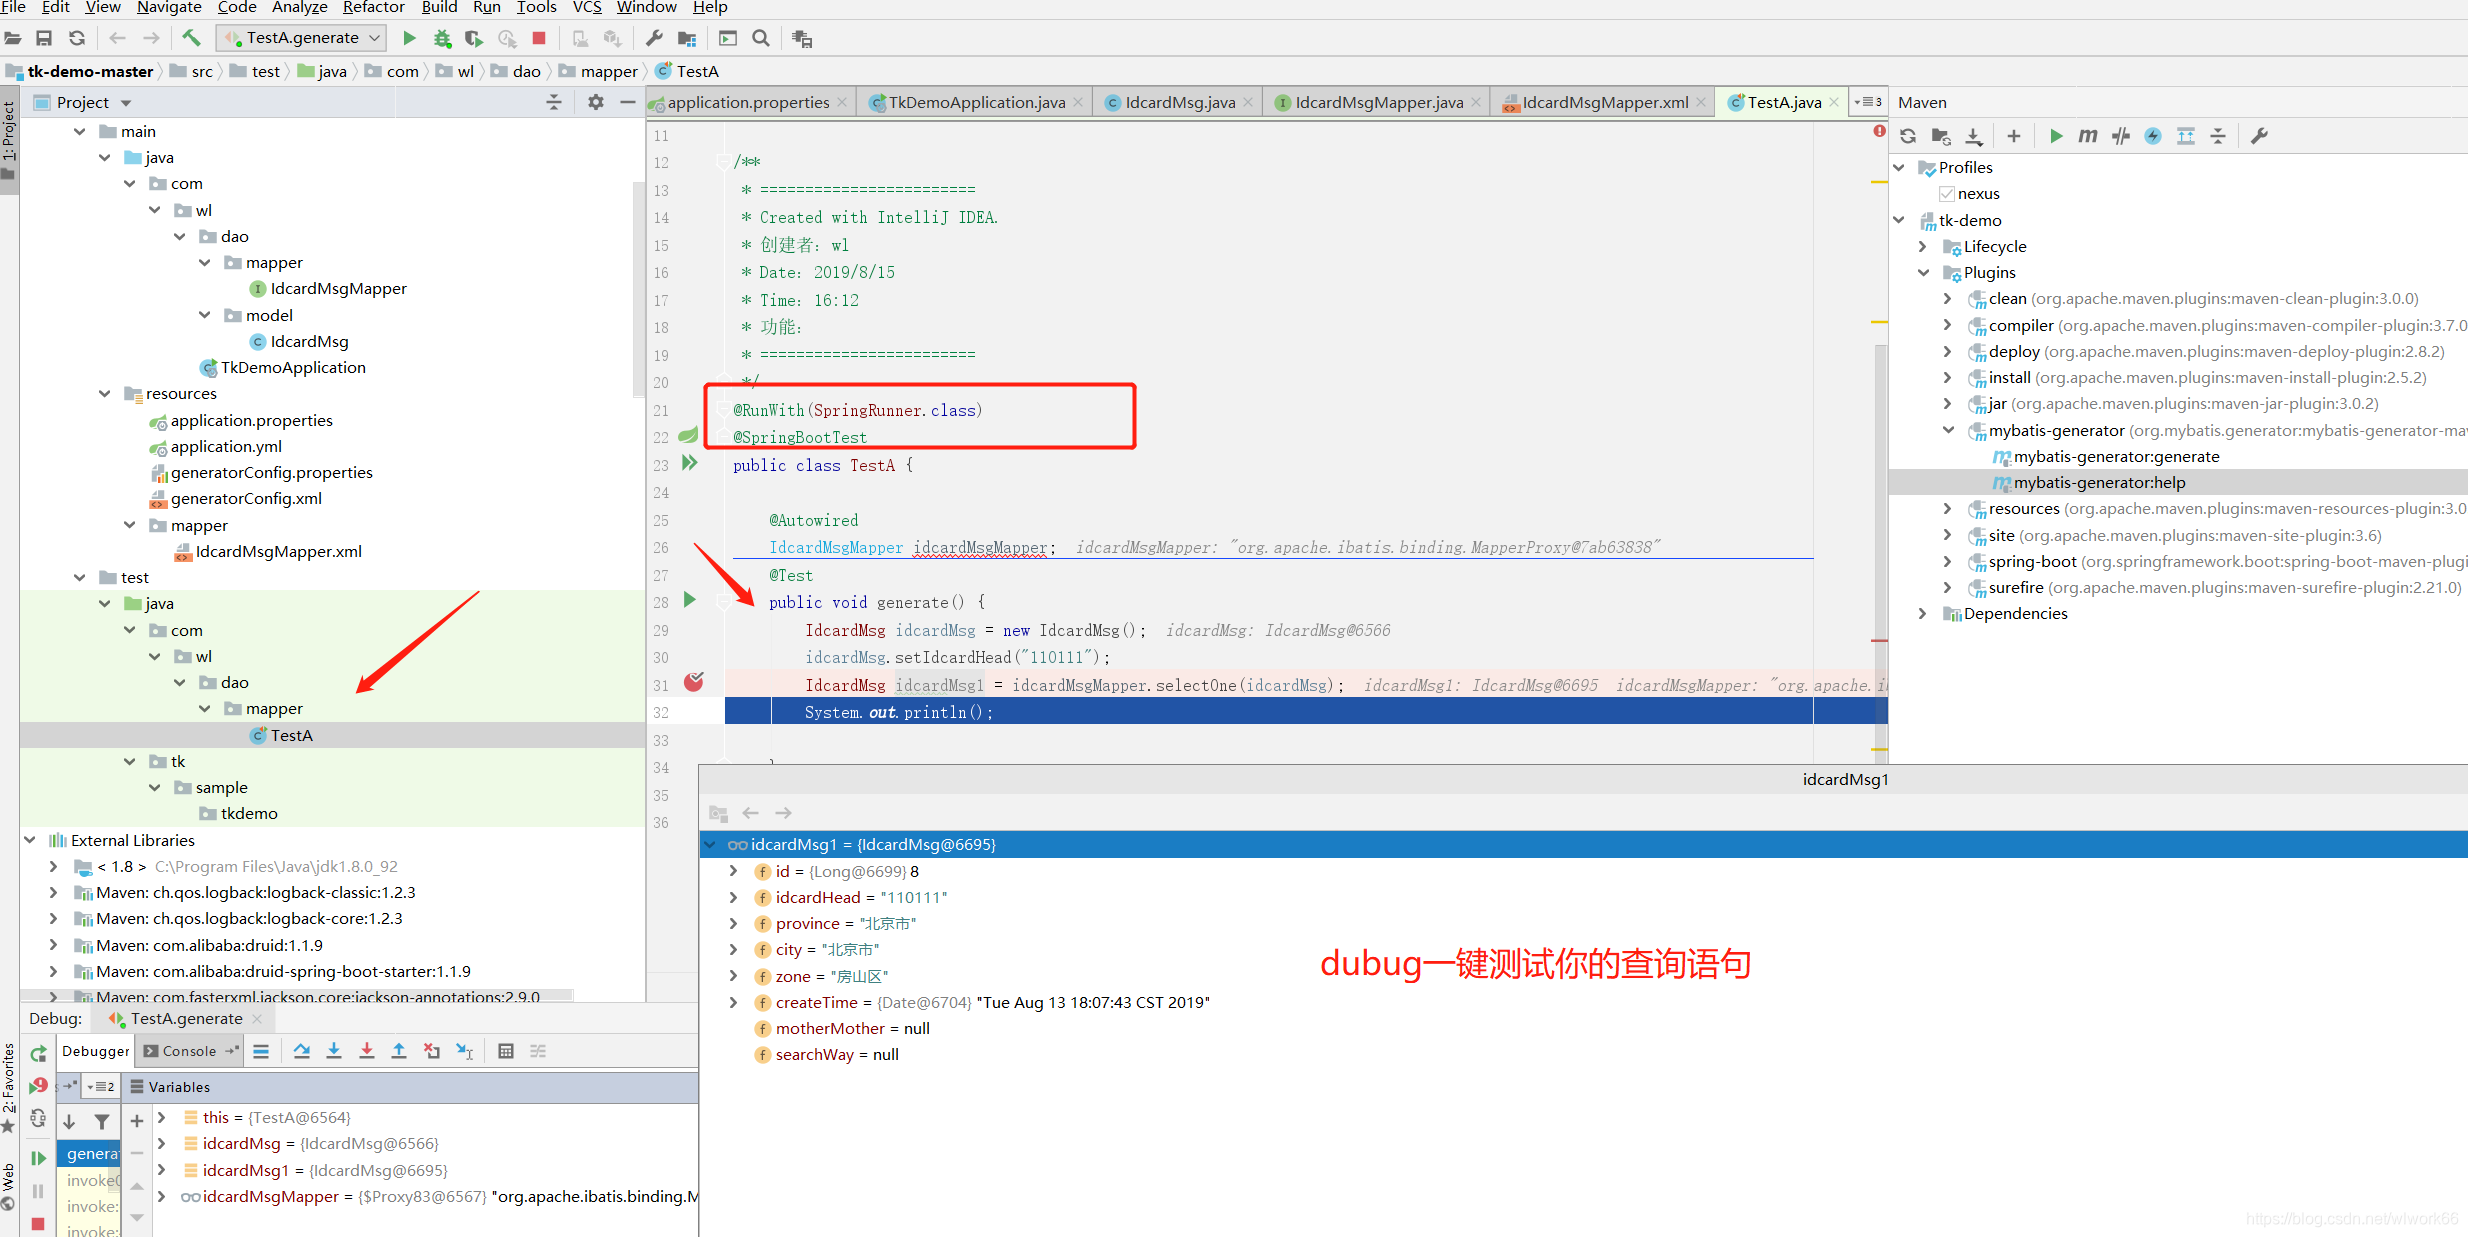Expand the Lifecycle node in Maven
This screenshot has width=2468, height=1237.
click(x=1922, y=246)
